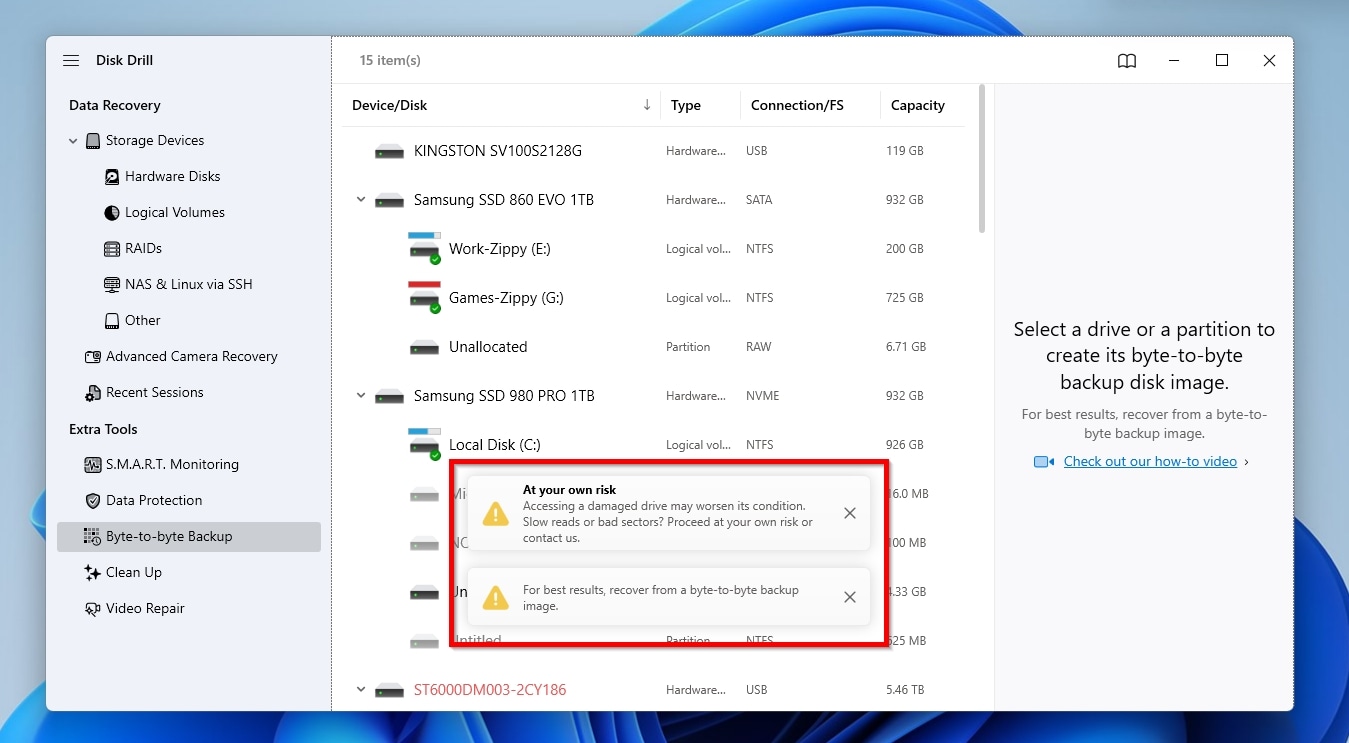Viewport: 1349px width, 743px height.
Task: Select NAS & Linux via SSH
Action: (x=189, y=285)
